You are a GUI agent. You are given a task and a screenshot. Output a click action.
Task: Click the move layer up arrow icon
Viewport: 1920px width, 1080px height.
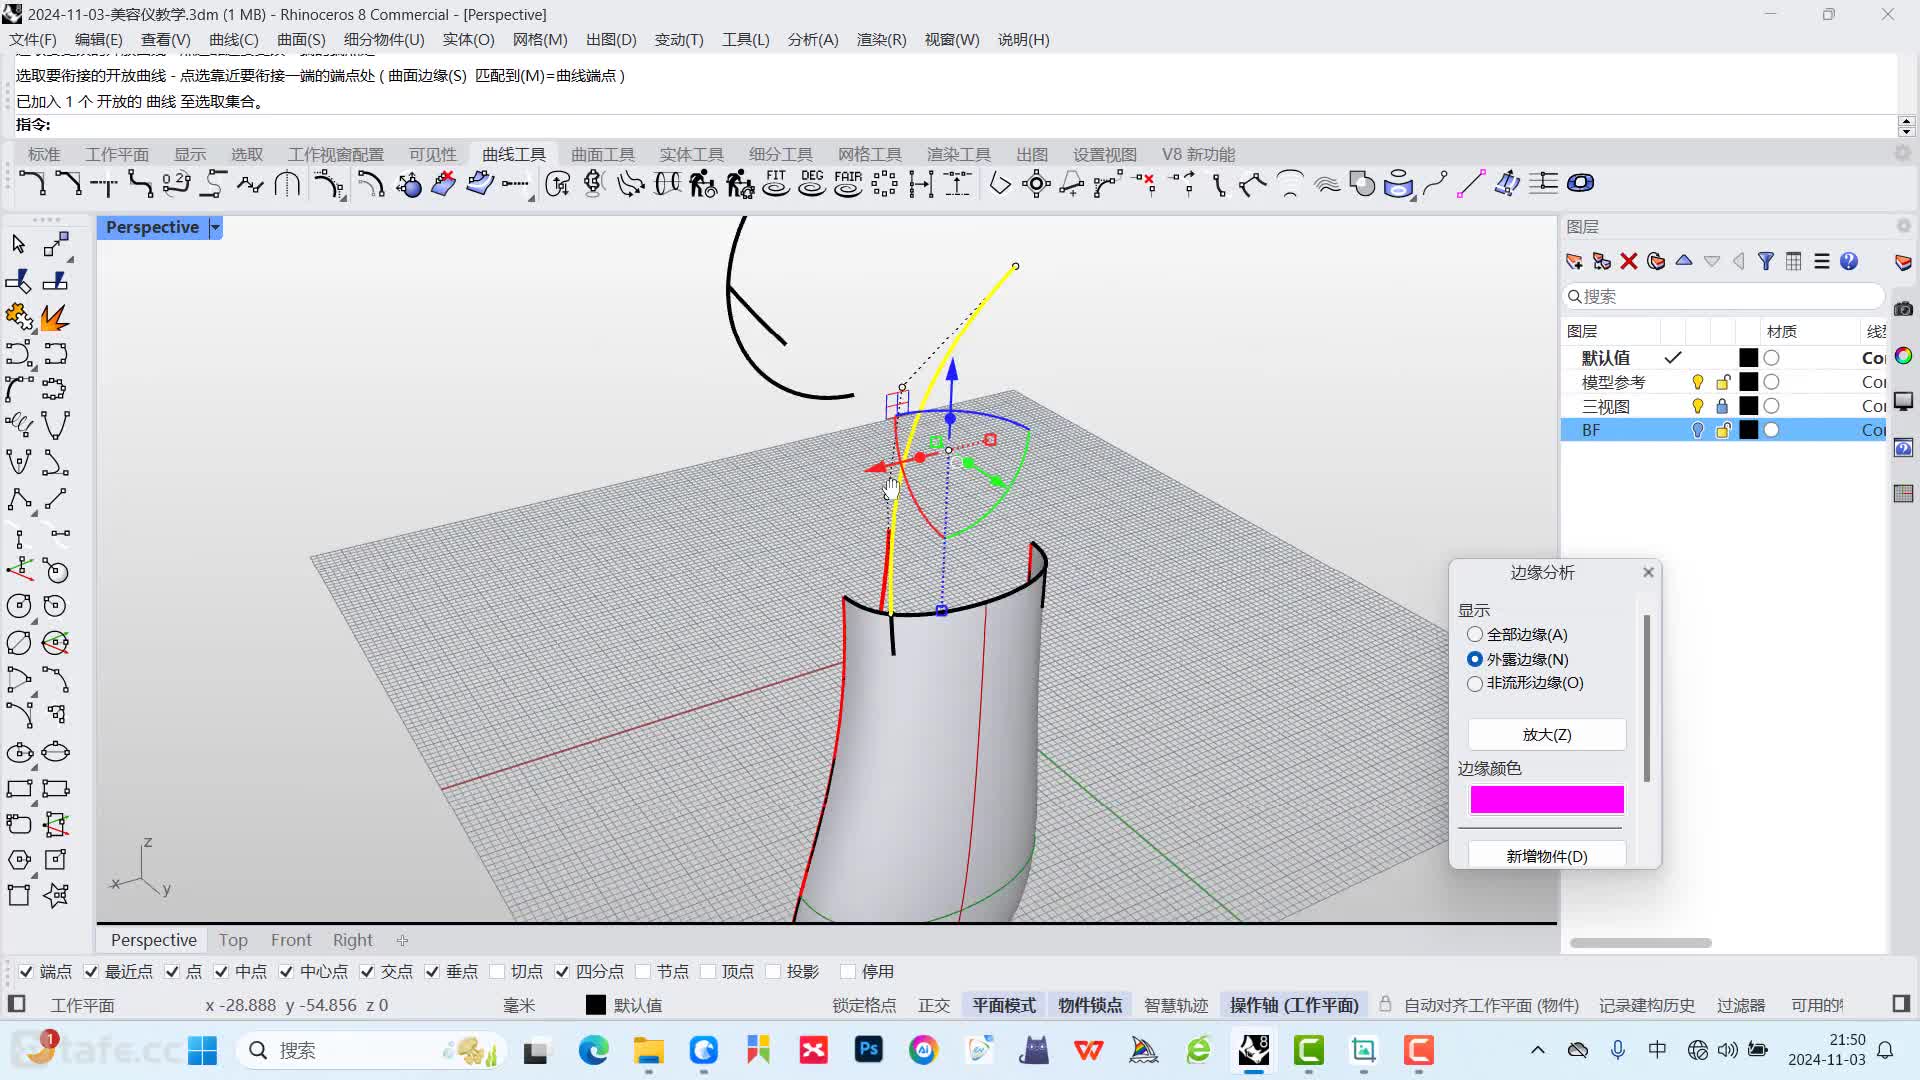(x=1684, y=261)
